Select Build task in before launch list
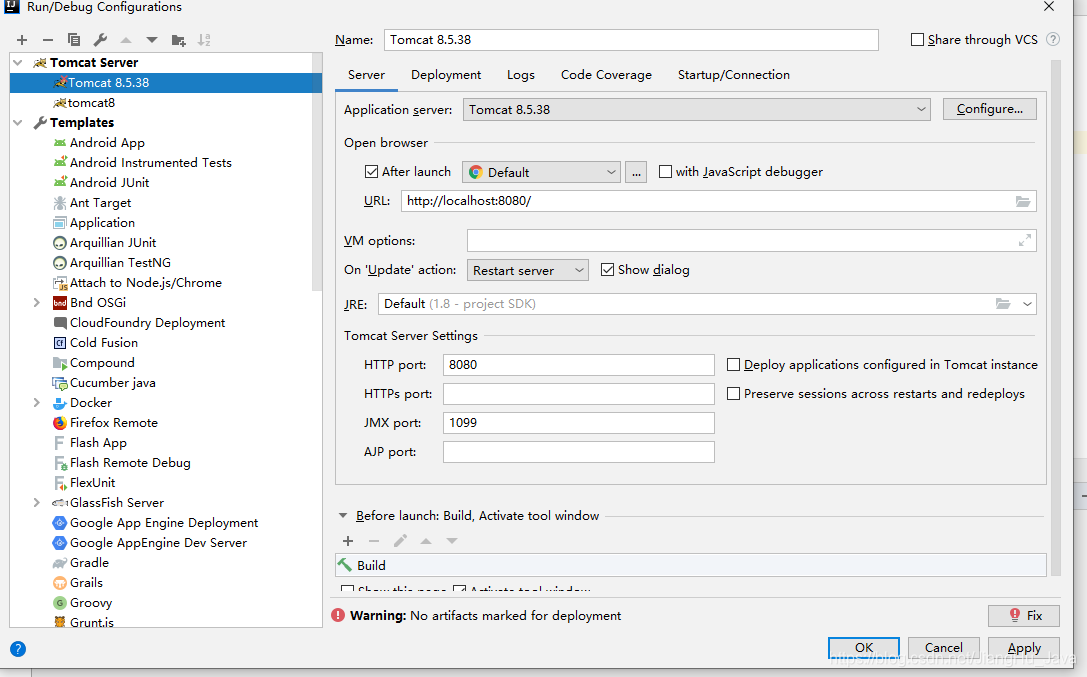This screenshot has height=677, width=1087. (690, 565)
